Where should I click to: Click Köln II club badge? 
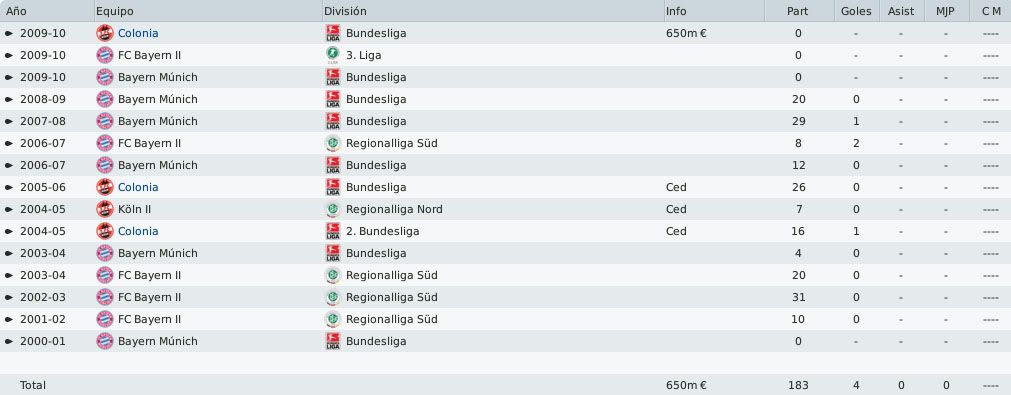104,209
